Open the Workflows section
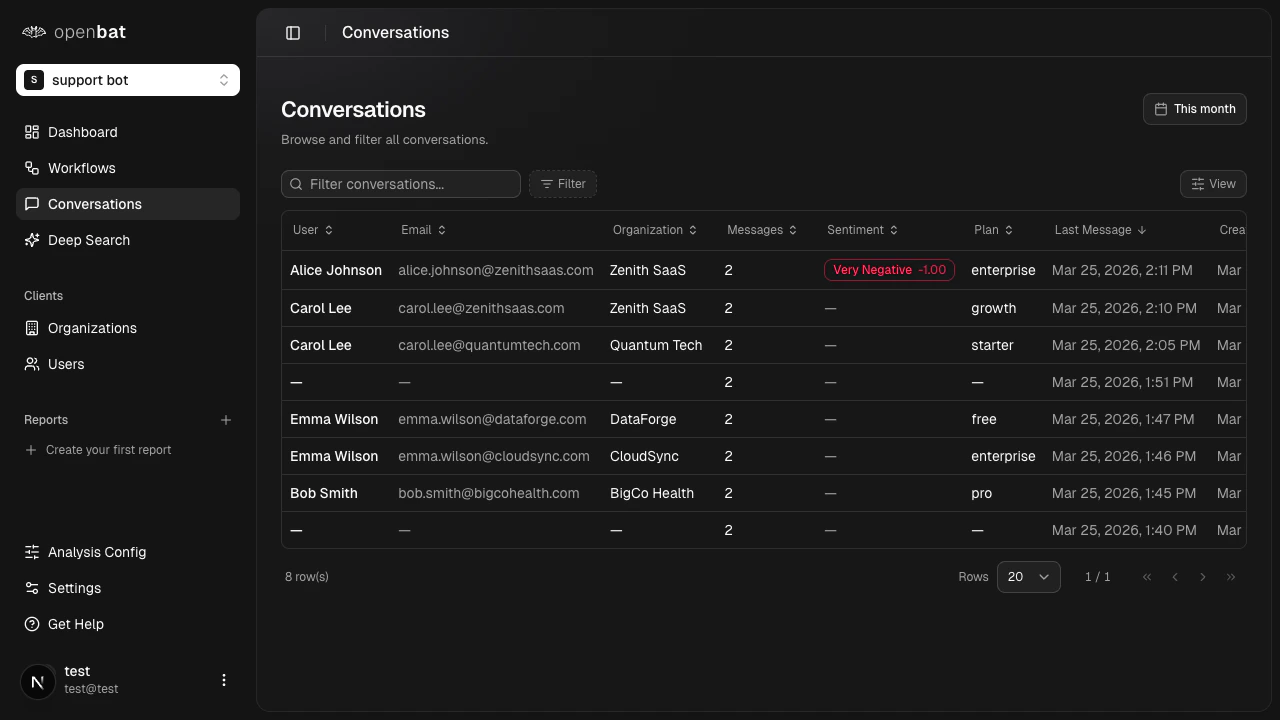Image resolution: width=1280 pixels, height=720 pixels. pos(81,168)
